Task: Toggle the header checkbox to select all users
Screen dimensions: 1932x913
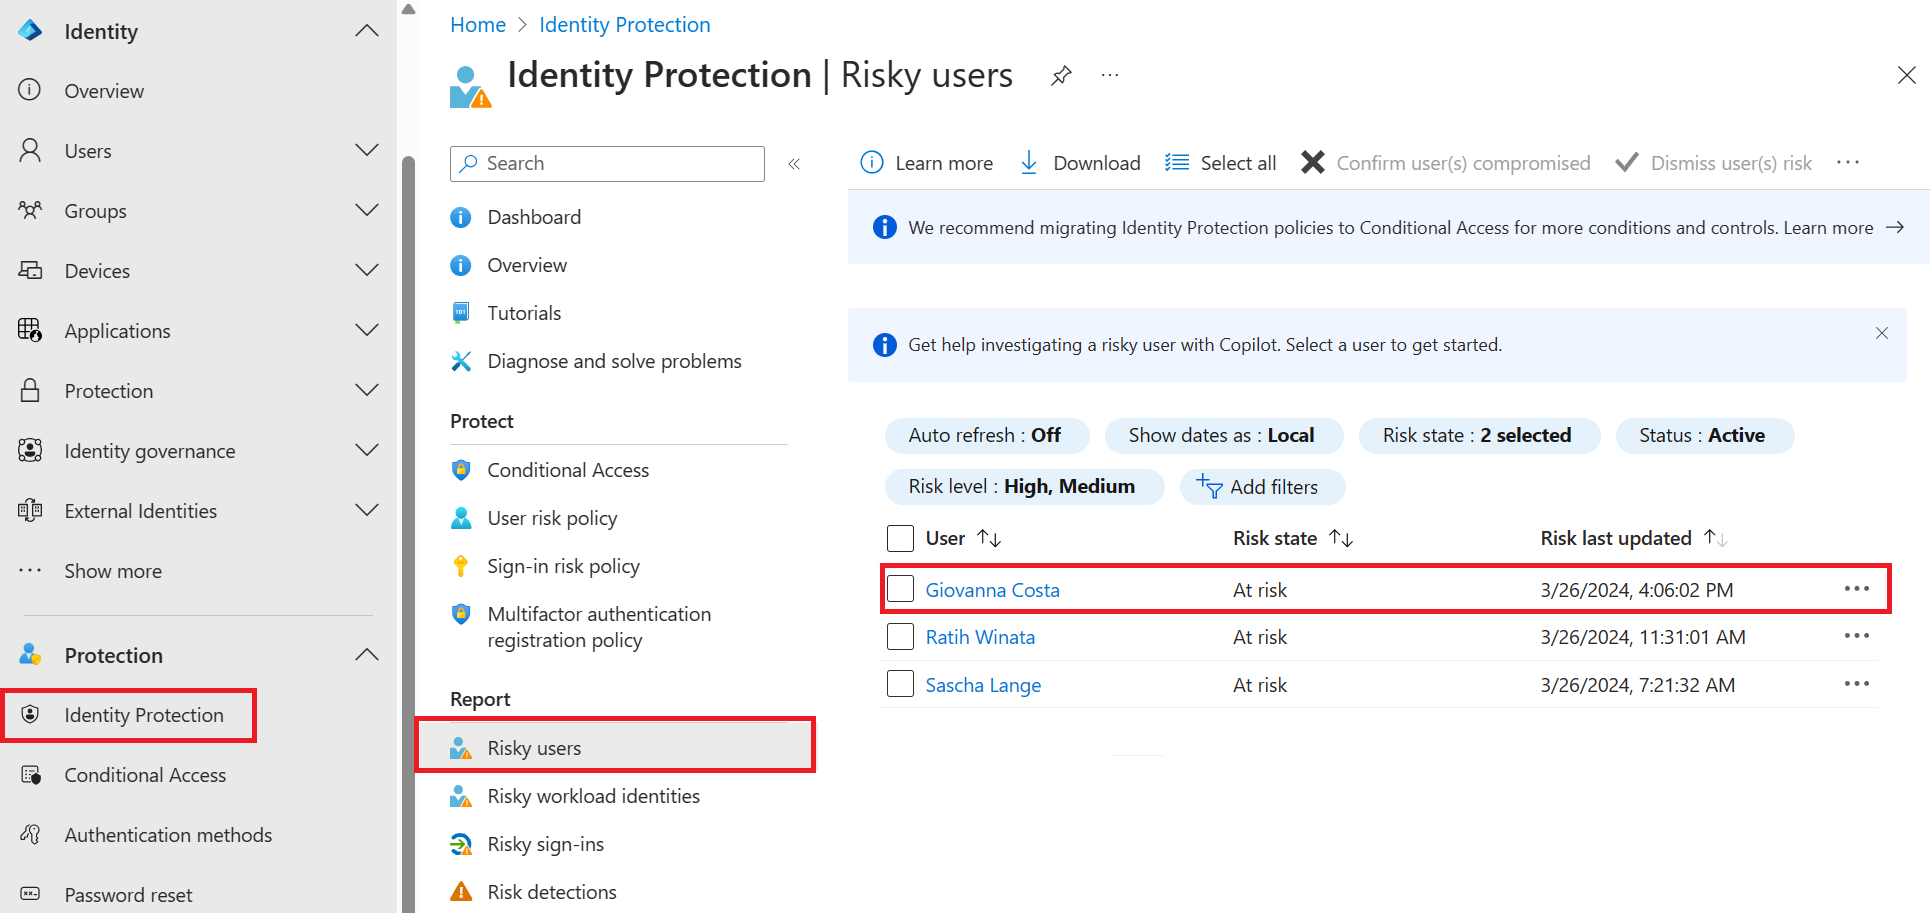Action: pos(900,537)
